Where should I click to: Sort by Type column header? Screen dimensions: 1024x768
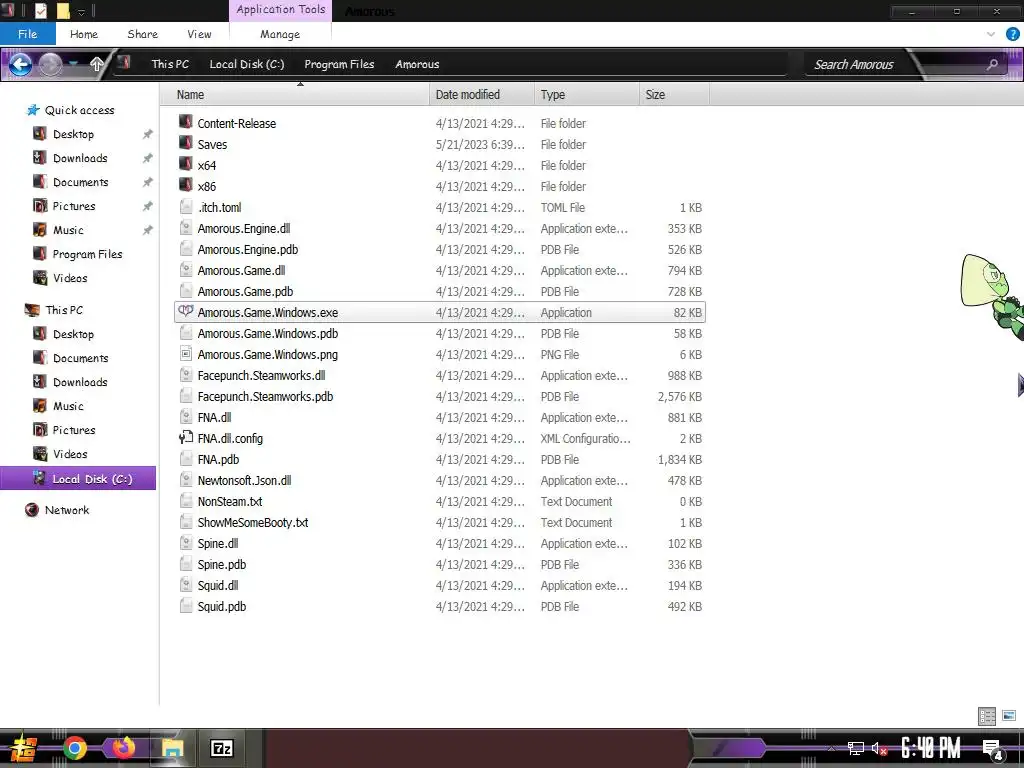pos(586,95)
